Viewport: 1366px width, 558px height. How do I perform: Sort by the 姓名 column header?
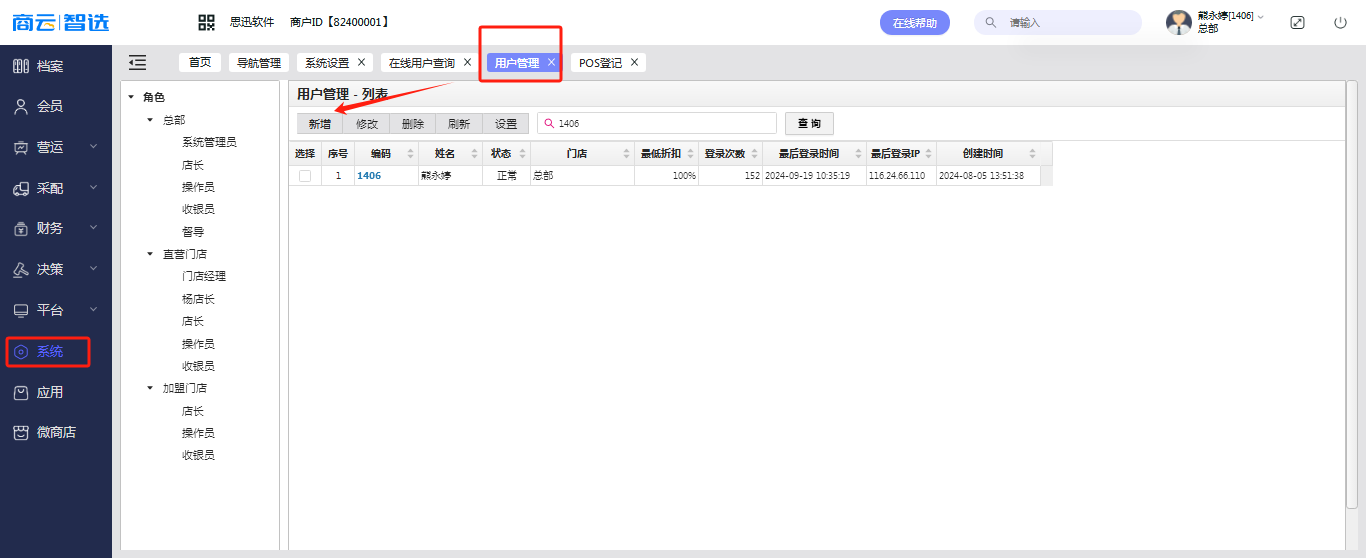(450, 153)
